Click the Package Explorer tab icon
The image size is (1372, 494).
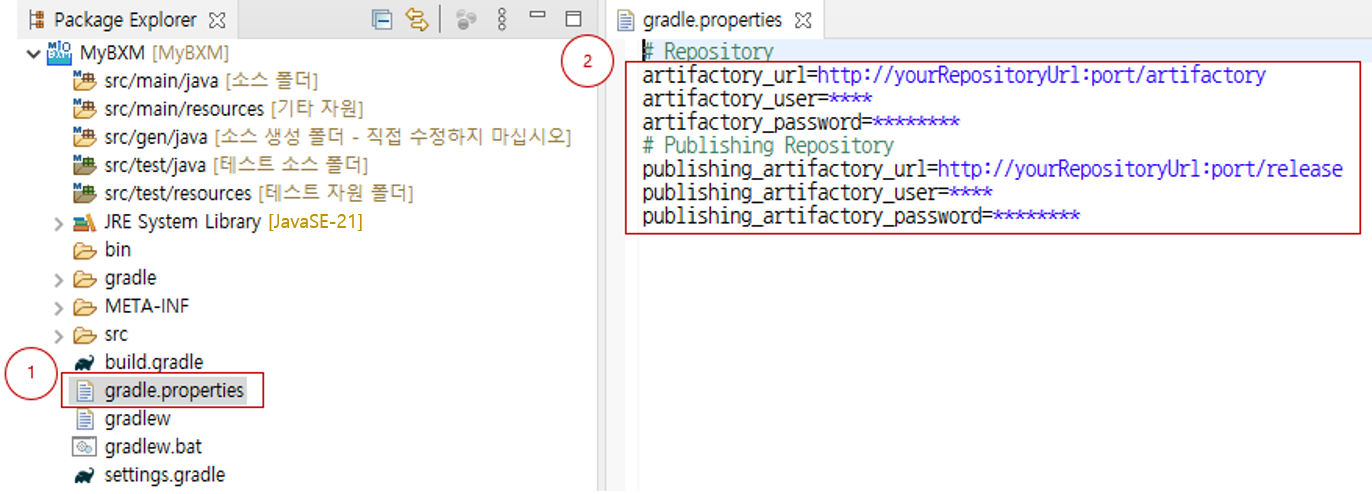coord(38,20)
